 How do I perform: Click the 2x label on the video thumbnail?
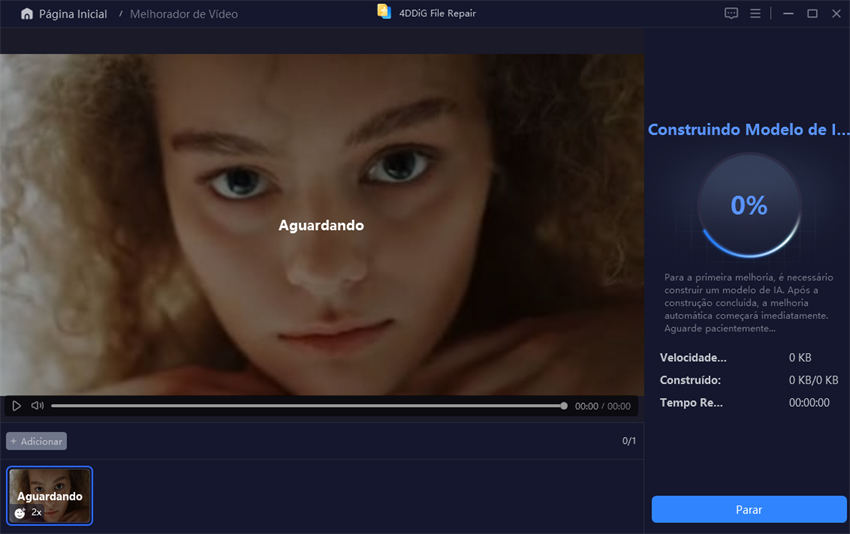coord(36,512)
